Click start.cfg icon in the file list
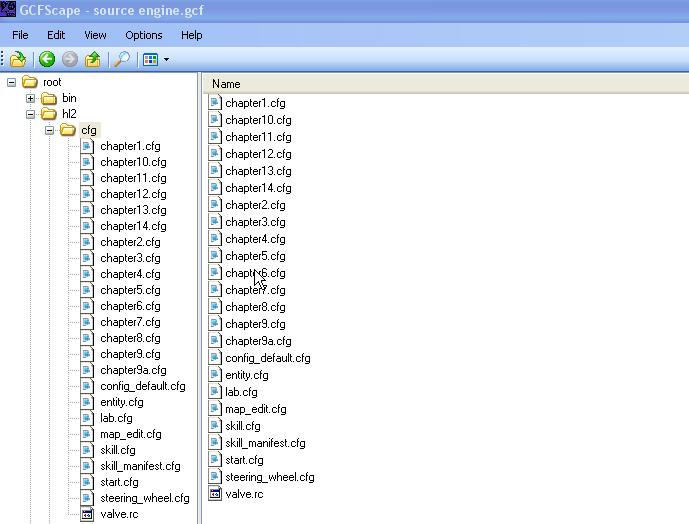 coord(214,460)
